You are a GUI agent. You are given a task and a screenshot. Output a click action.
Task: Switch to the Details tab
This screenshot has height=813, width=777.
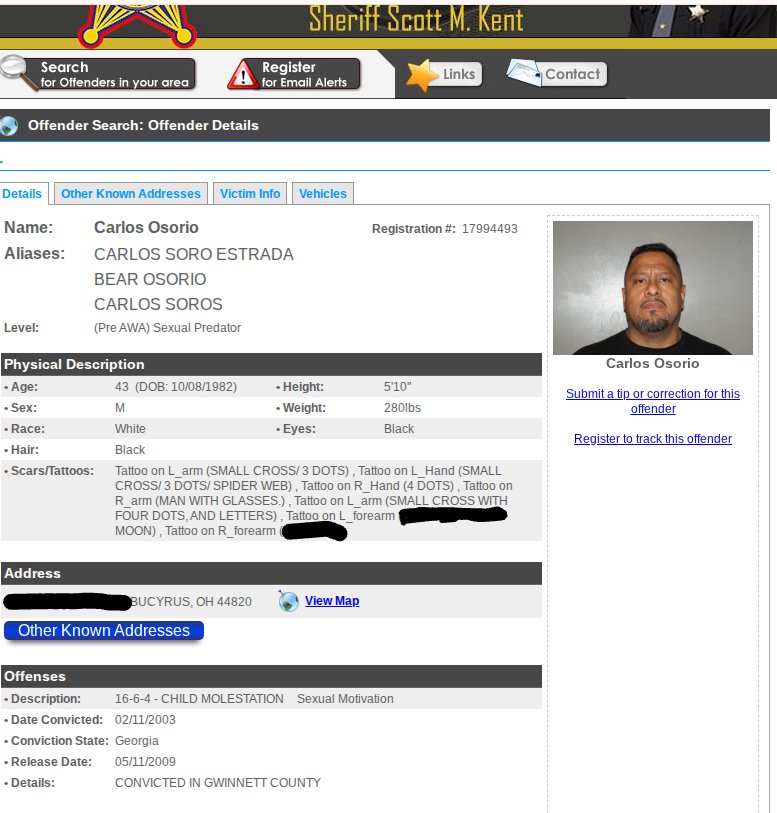(22, 194)
